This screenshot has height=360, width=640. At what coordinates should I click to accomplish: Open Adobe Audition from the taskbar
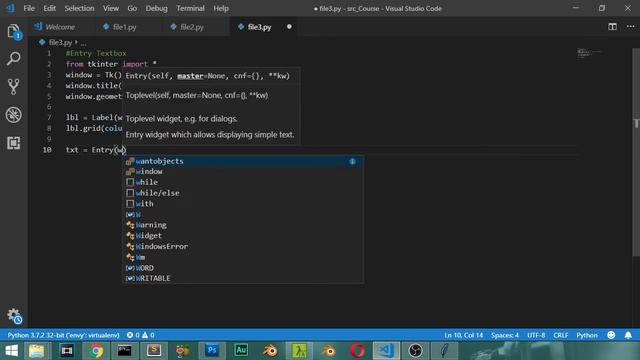click(241, 351)
